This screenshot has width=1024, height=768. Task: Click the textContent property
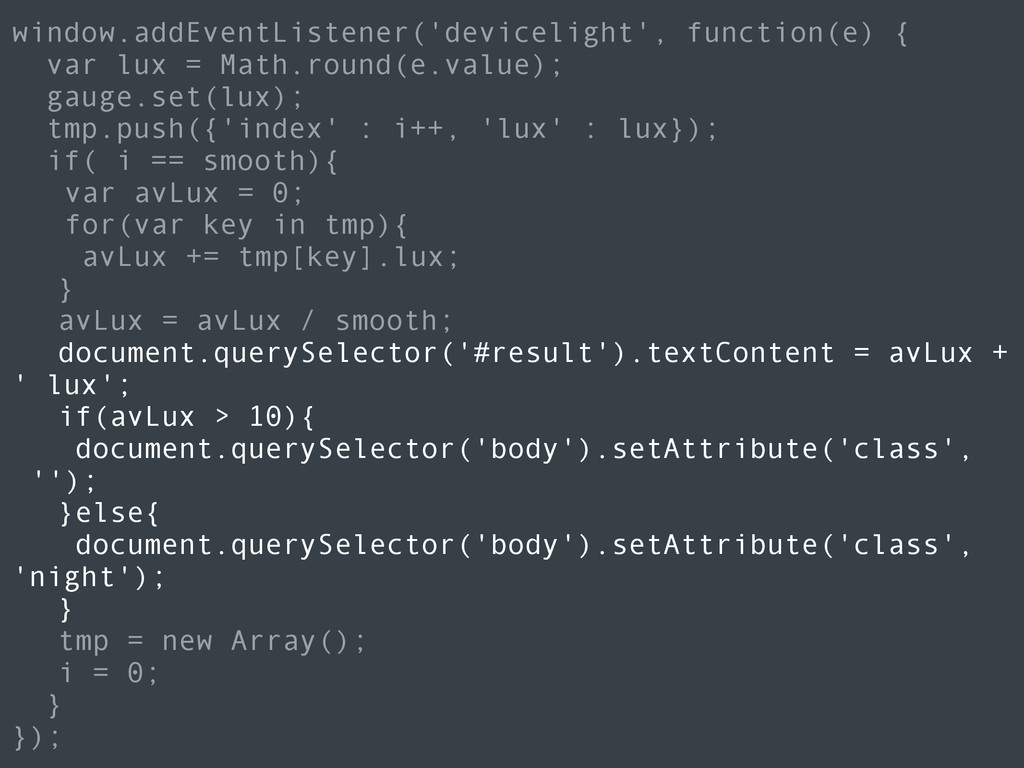741,353
